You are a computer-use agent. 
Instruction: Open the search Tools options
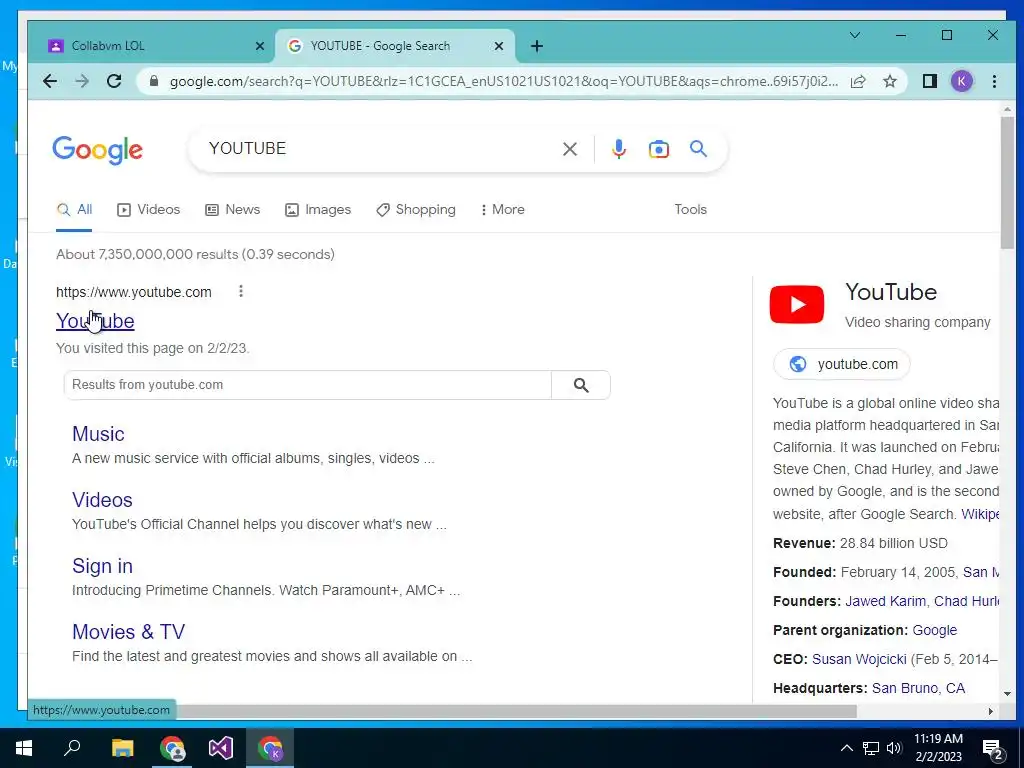690,210
